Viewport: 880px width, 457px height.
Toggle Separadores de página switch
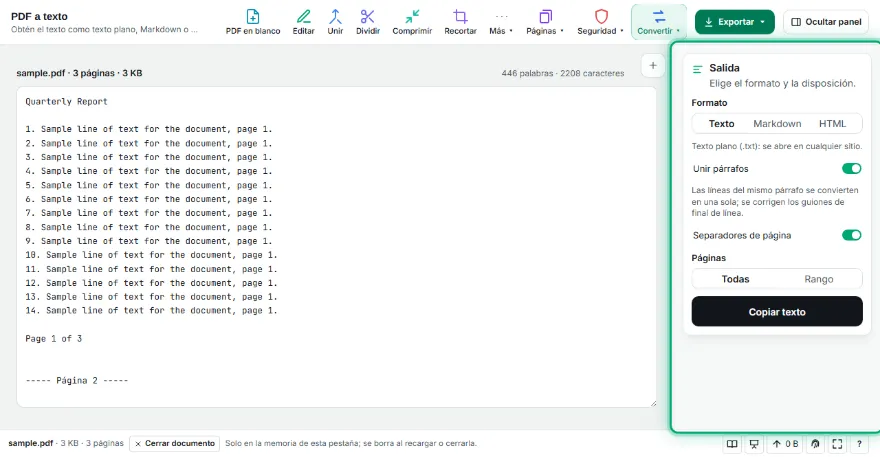[851, 235]
